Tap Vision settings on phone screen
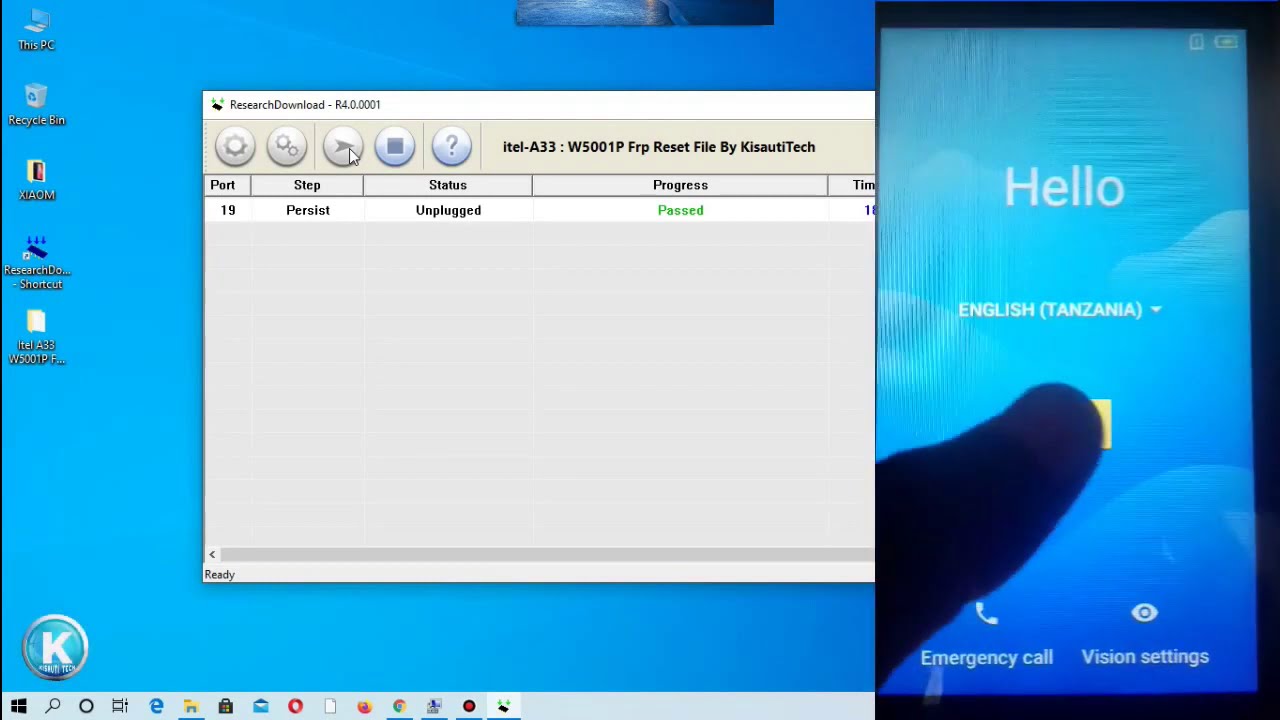Image resolution: width=1280 pixels, height=720 pixels. point(1145,657)
